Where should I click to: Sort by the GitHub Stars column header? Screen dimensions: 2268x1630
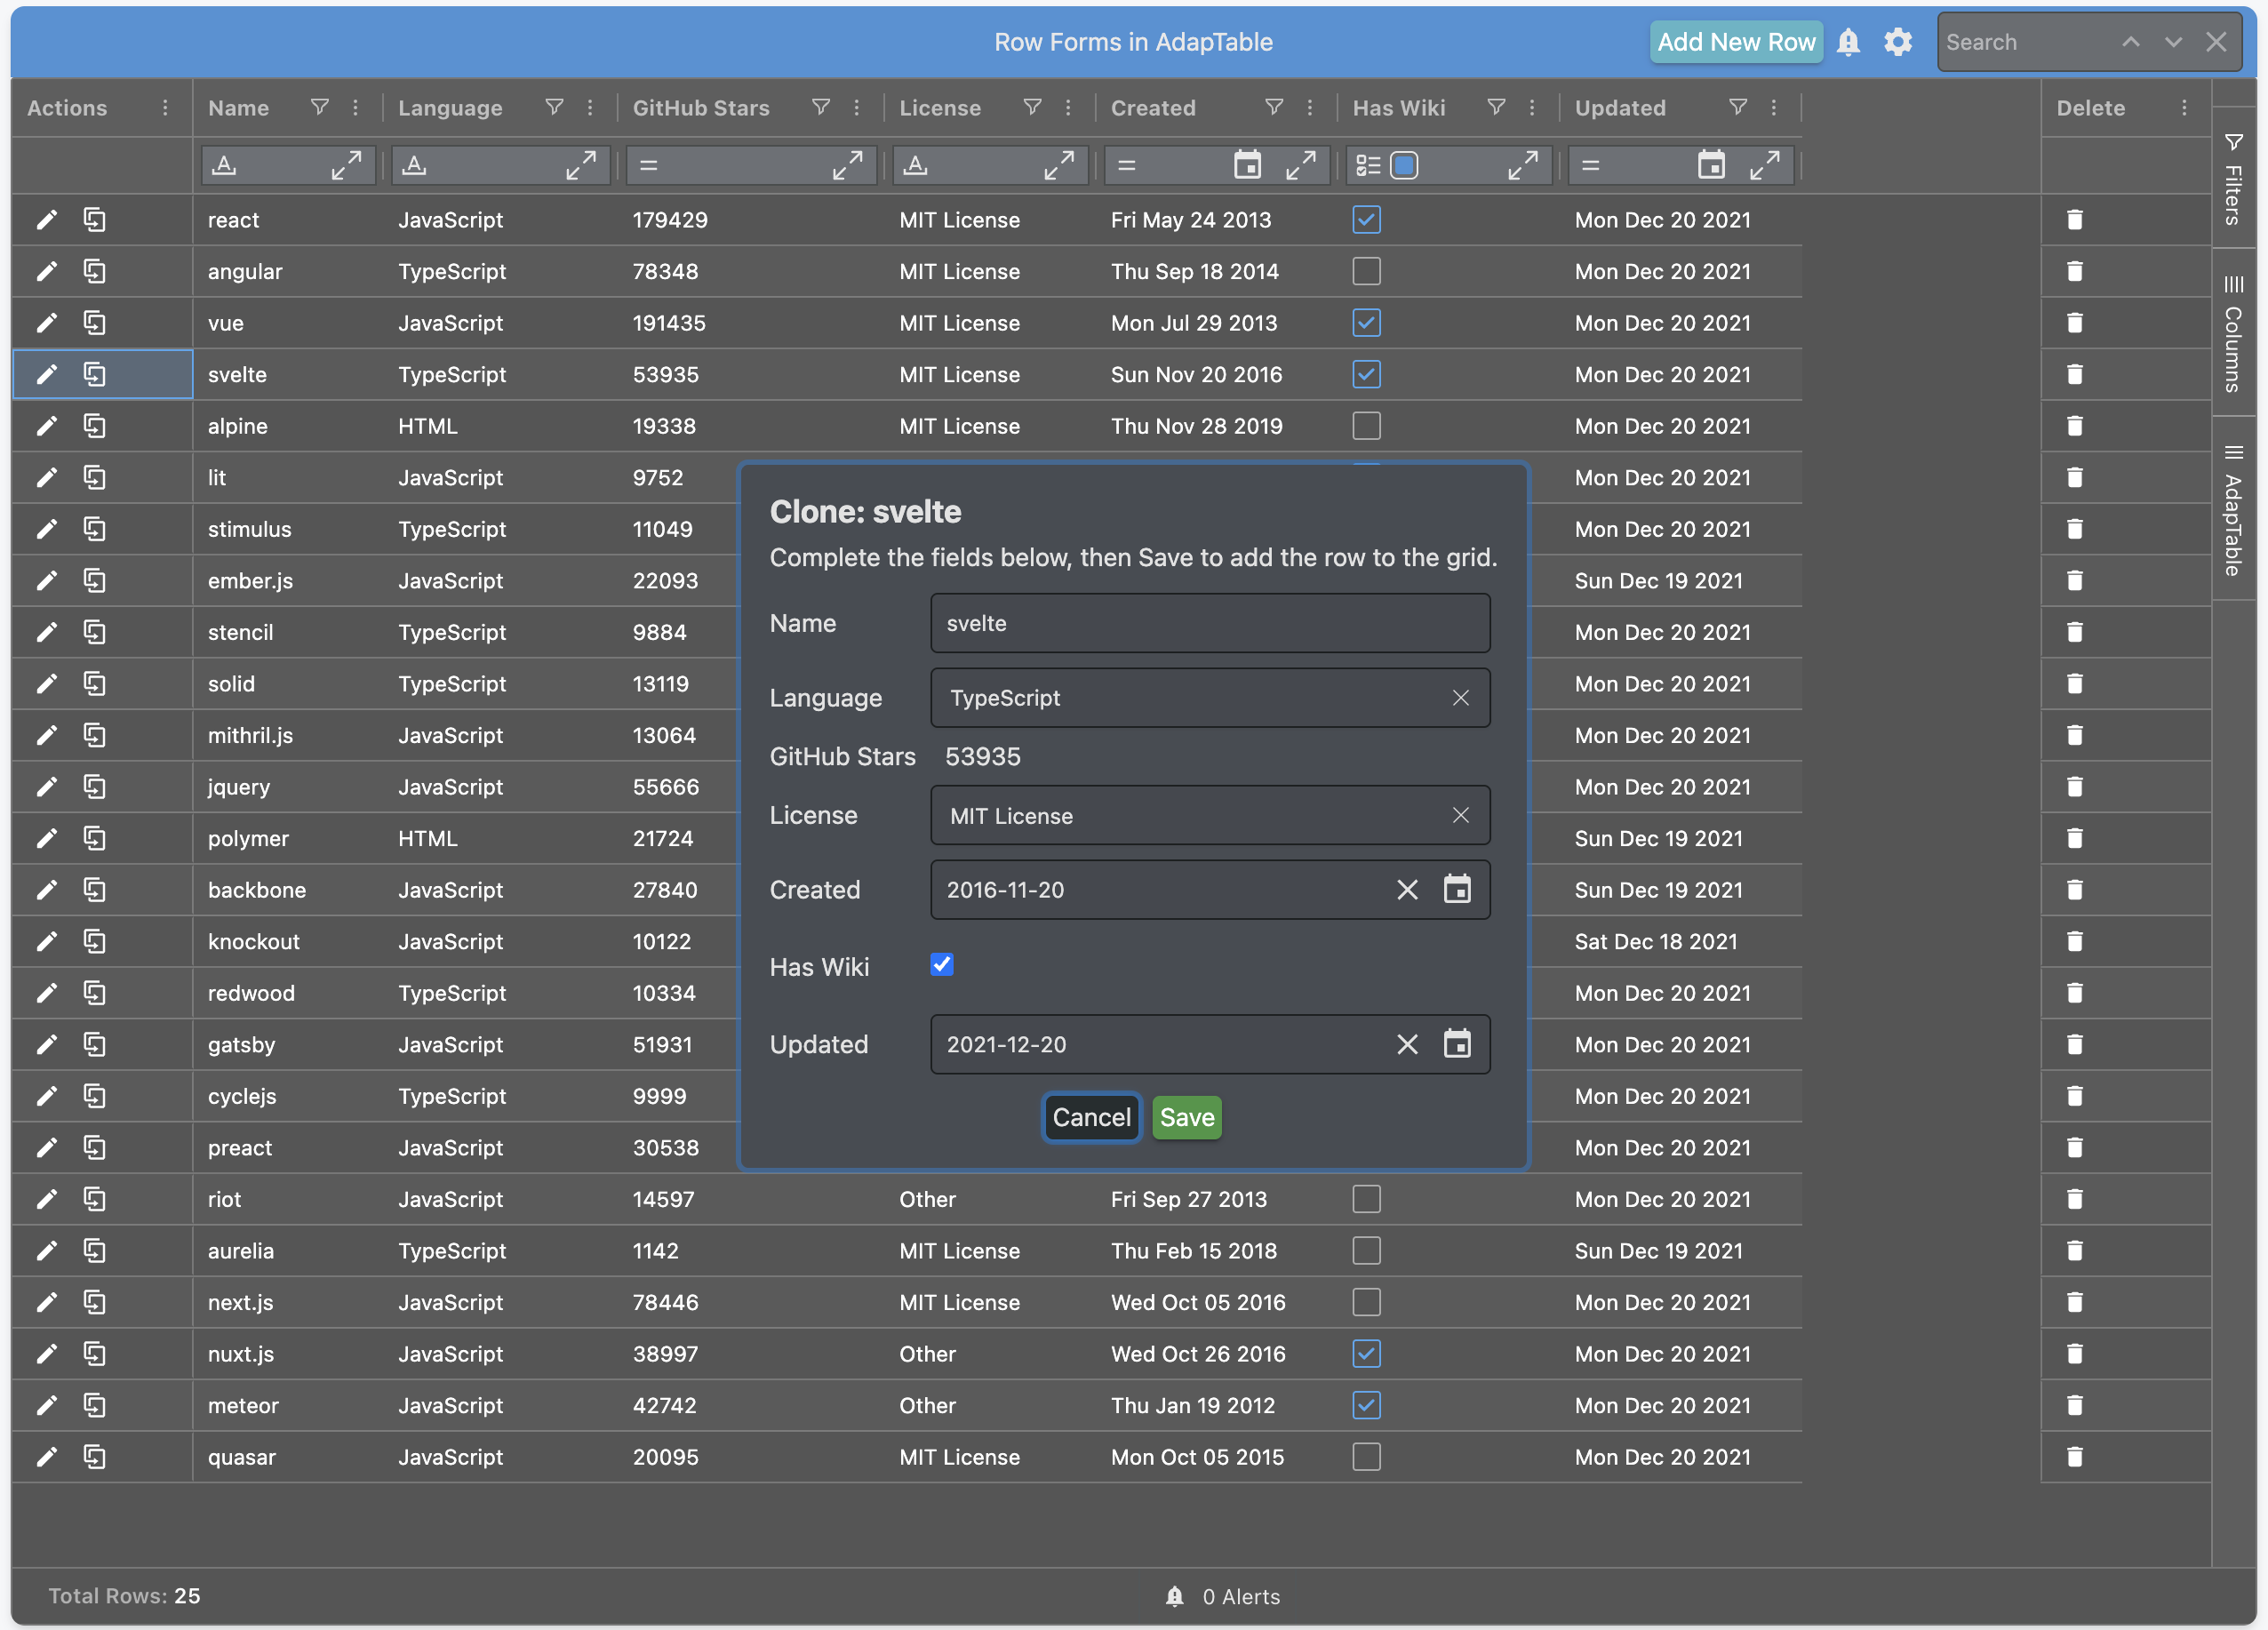point(701,107)
